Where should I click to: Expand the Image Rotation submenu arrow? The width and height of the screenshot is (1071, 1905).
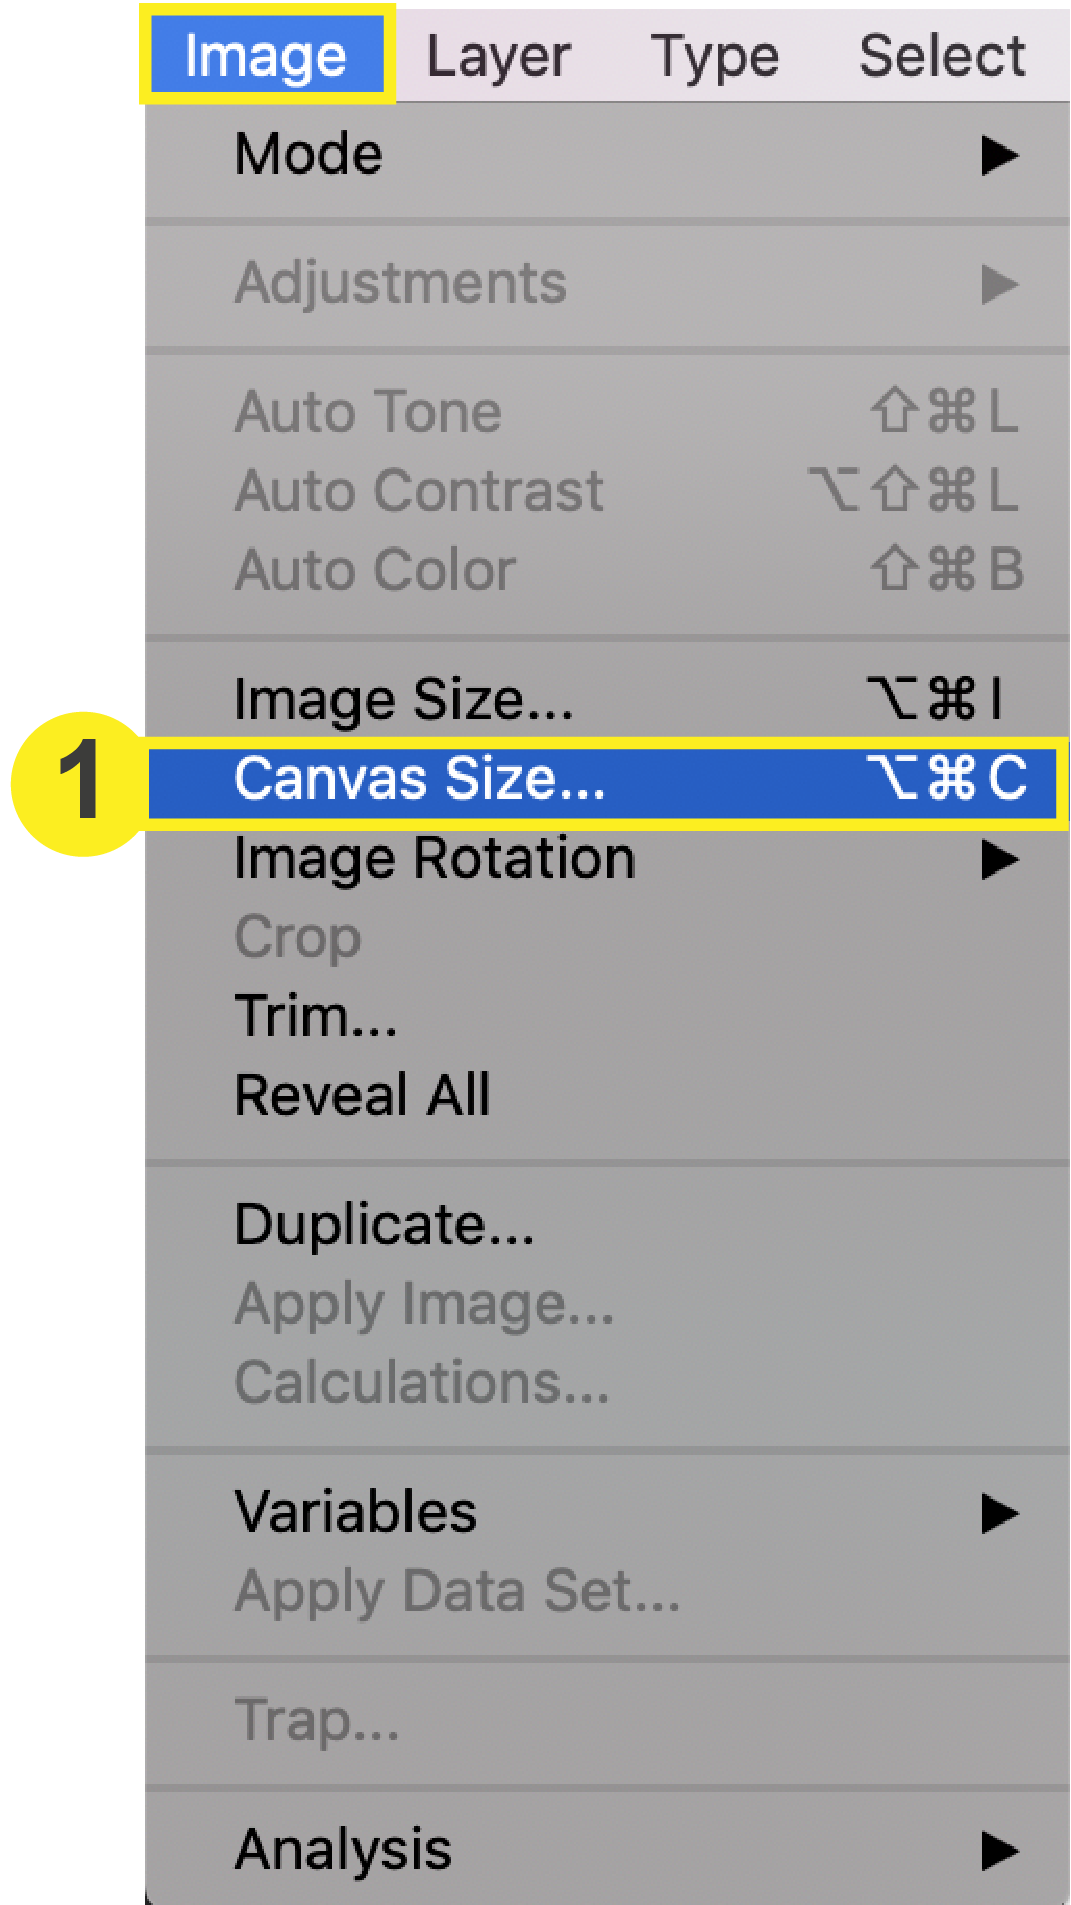[x=999, y=859]
